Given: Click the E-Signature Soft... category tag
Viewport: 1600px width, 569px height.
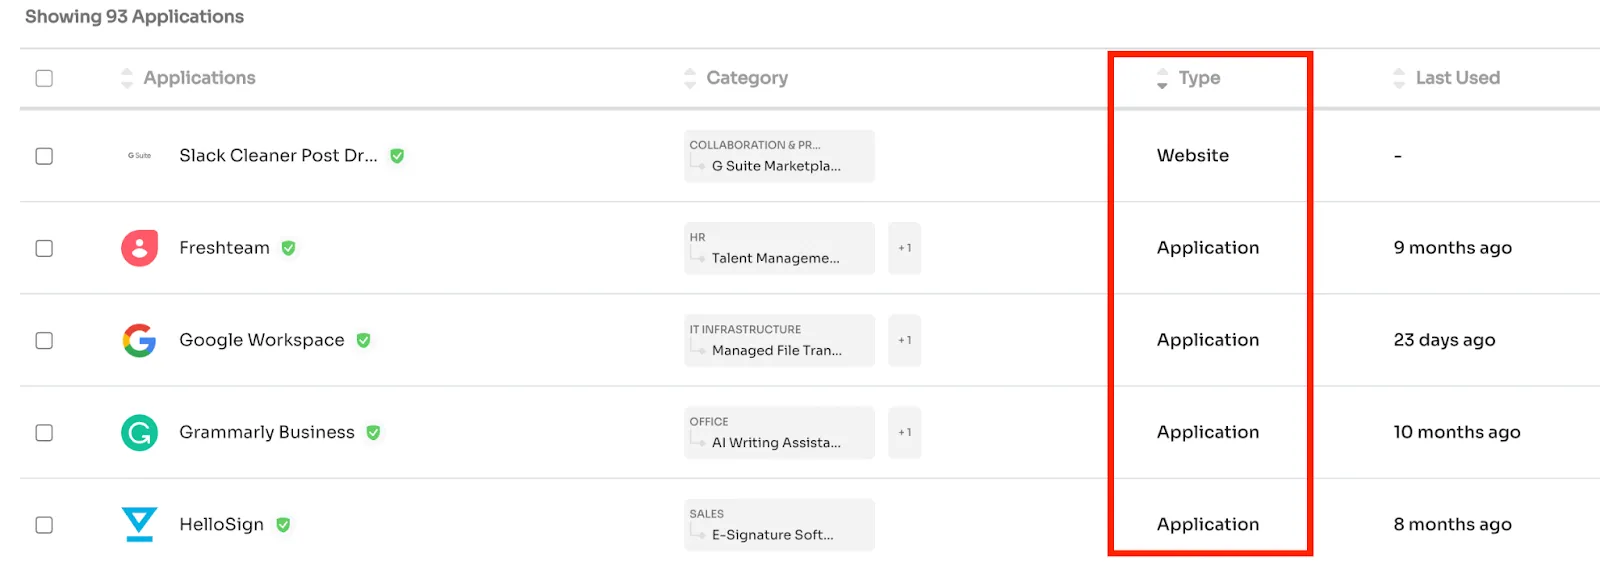Looking at the screenshot, I should 779,524.
